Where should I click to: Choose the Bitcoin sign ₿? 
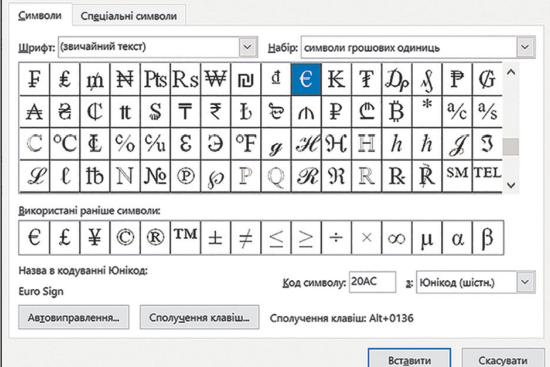[396, 112]
